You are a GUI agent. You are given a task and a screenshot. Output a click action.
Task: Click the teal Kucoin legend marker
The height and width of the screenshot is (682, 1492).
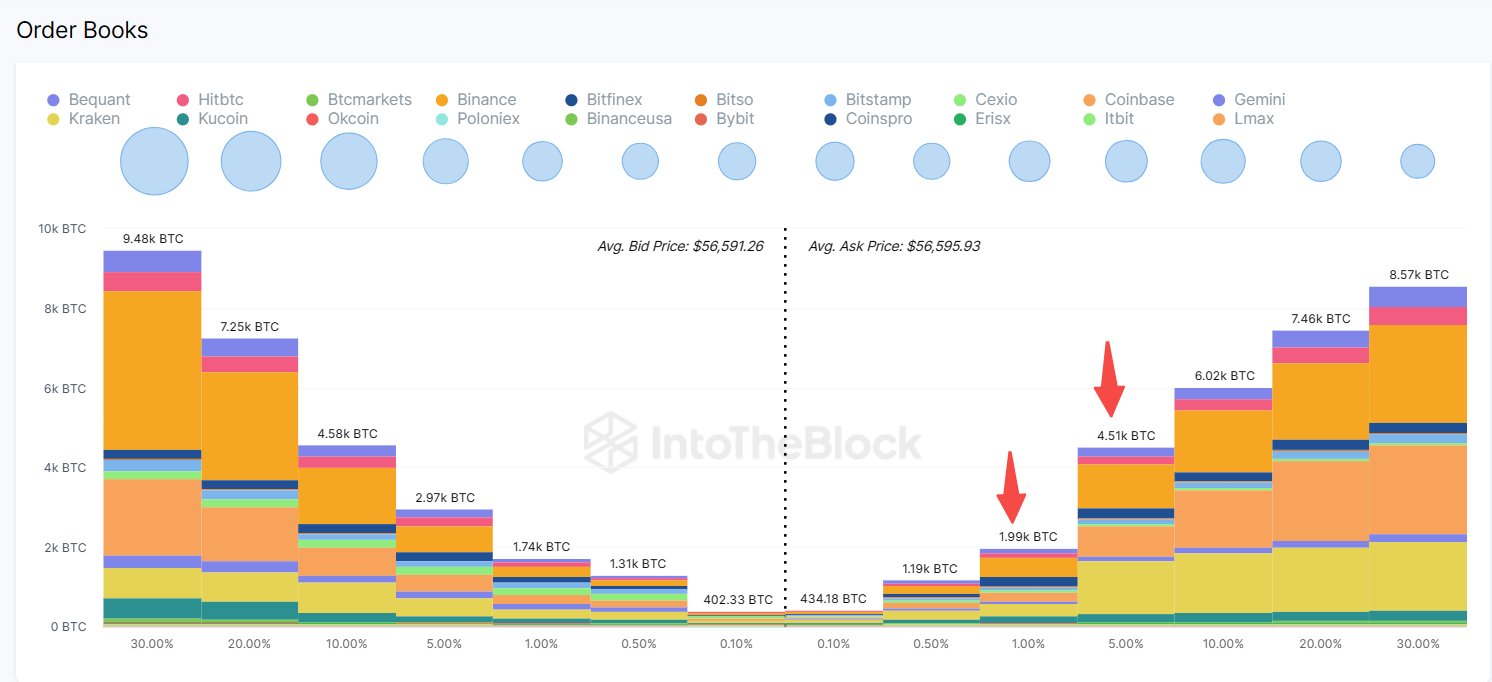[x=183, y=119]
